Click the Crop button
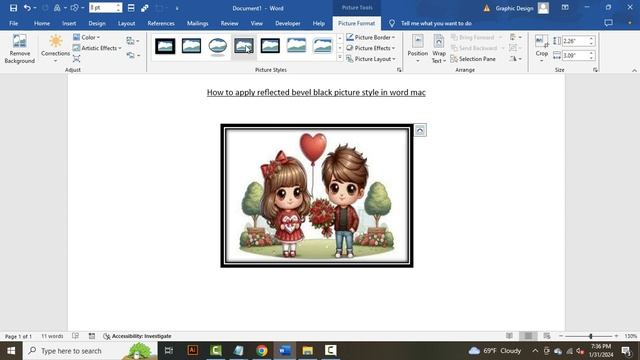This screenshot has width=640, height=360. (x=542, y=48)
